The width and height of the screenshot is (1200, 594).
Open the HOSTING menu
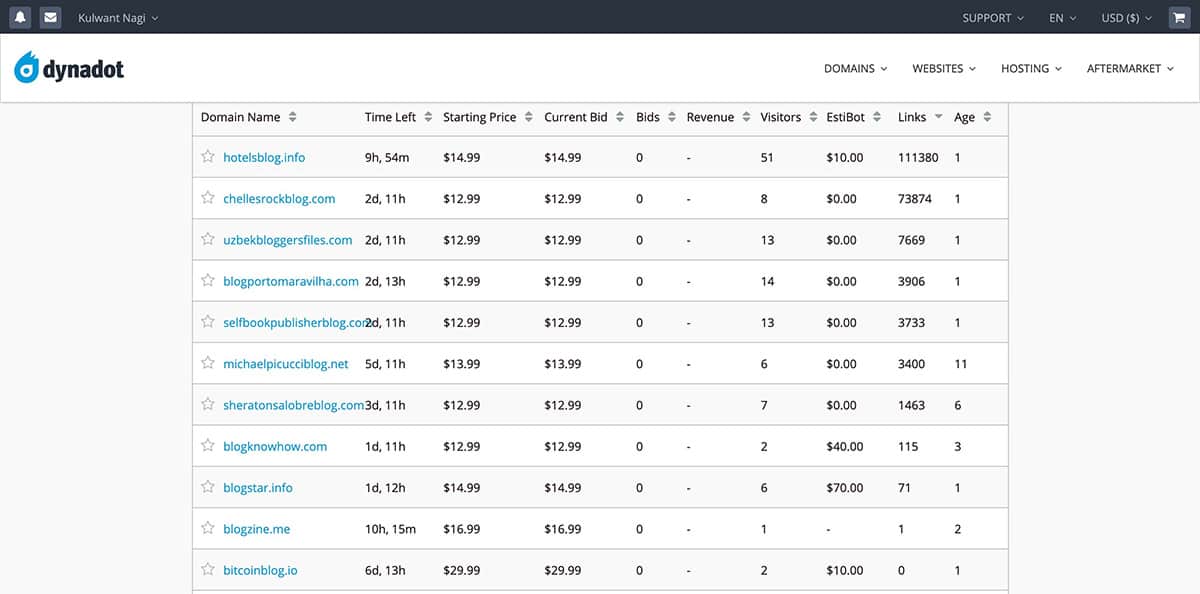click(x=1031, y=69)
